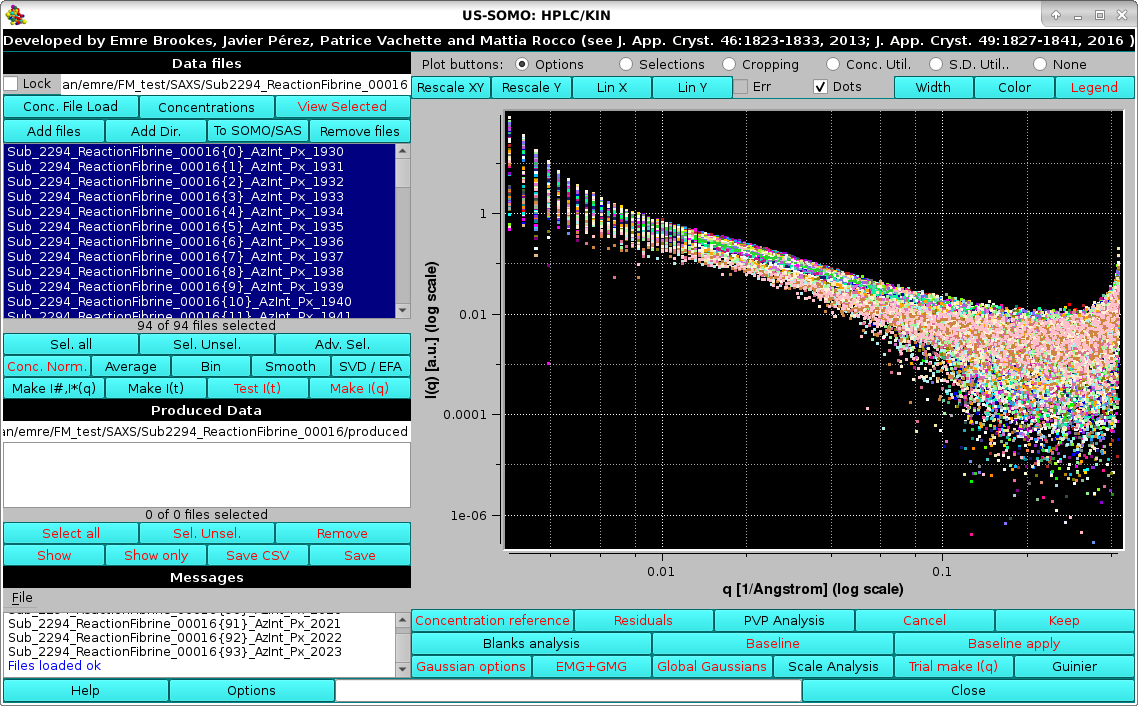The height and width of the screenshot is (706, 1138).
Task: Toggle the Lock checkbox
Action: point(11,85)
